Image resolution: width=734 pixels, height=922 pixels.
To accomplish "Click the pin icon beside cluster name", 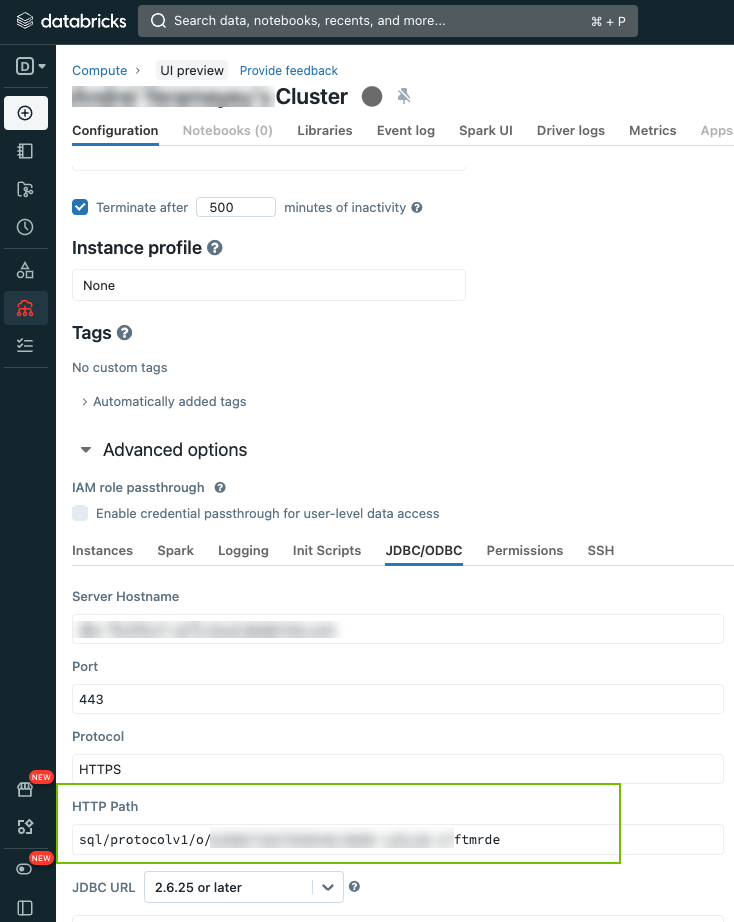I will (404, 96).
